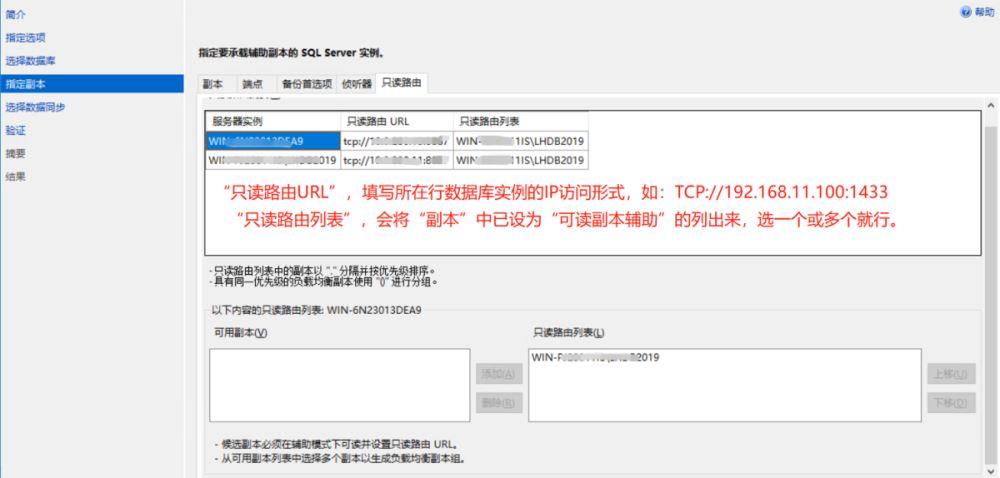The width and height of the screenshot is (1000, 478).
Task: Click the second row's LHDB2019 routing list cell
Action: click(520, 160)
